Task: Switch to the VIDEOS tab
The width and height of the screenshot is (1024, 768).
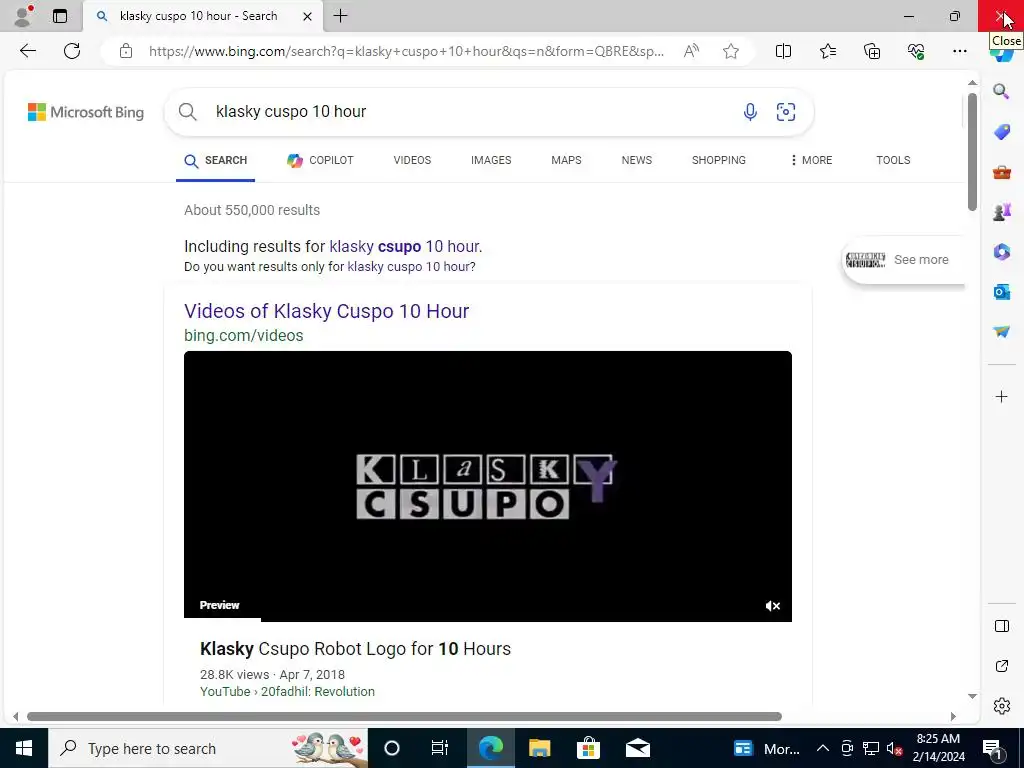Action: (412, 160)
